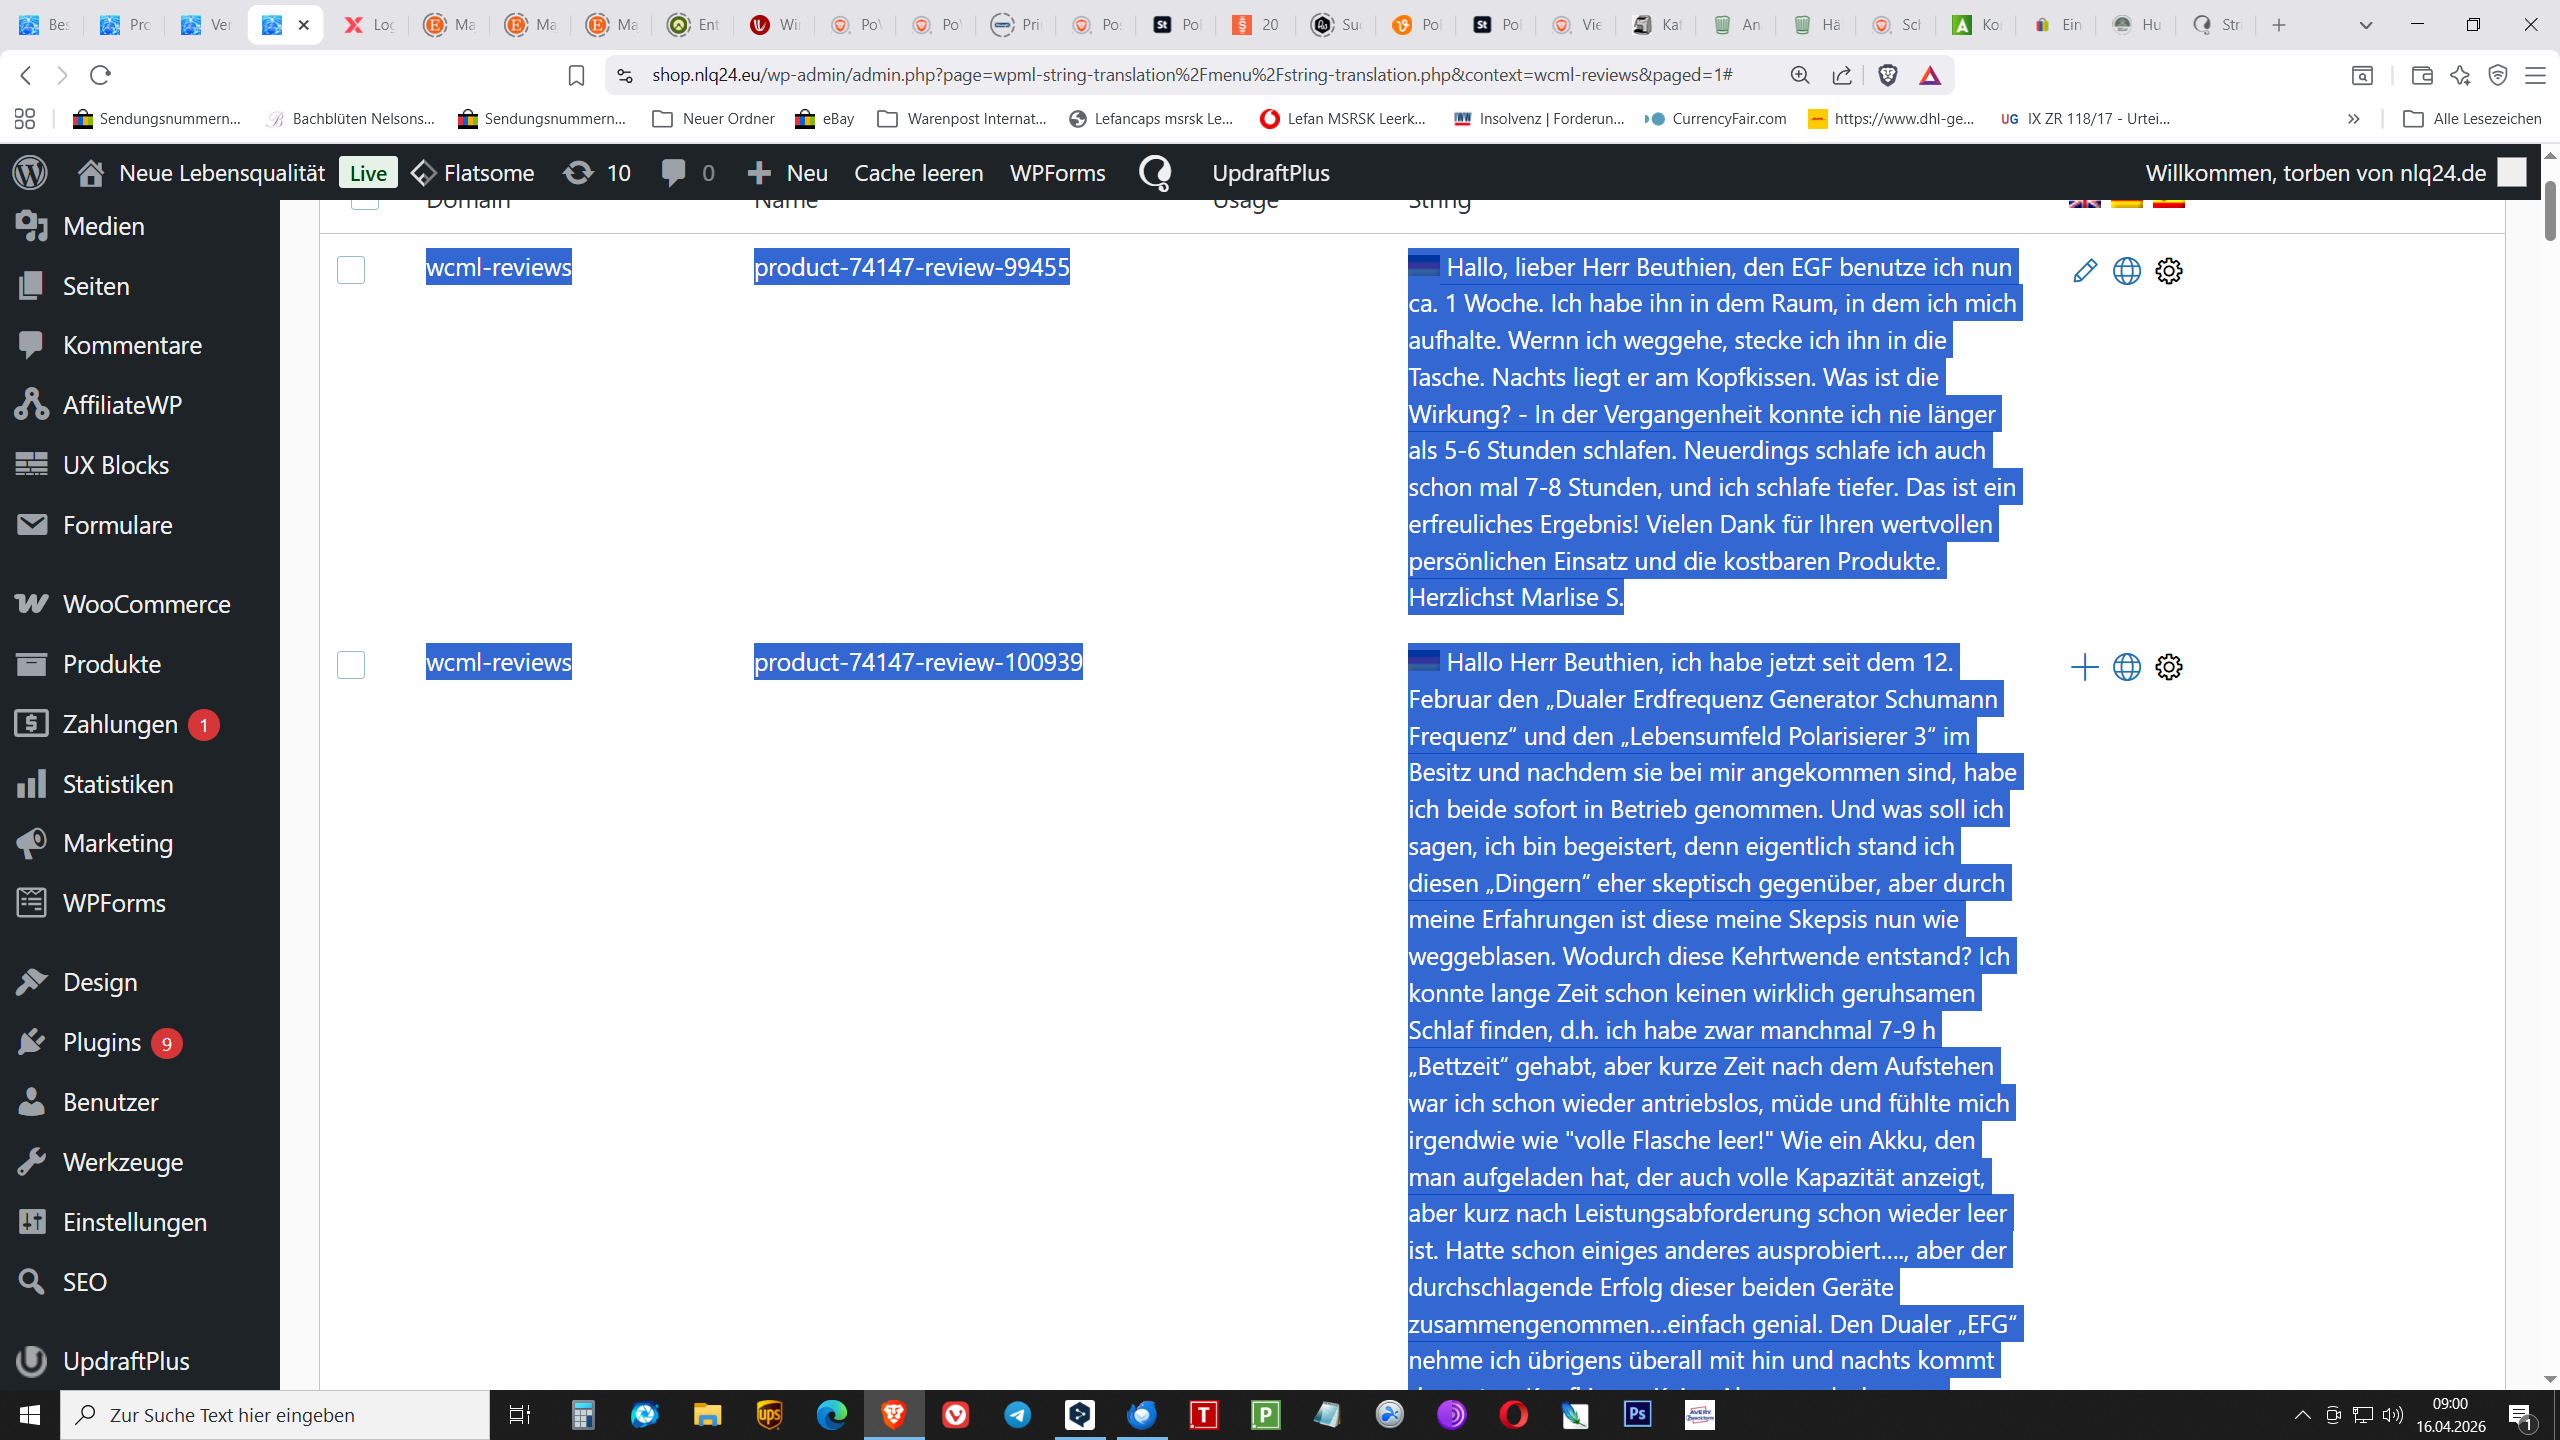Click bookmark icon in address bar
Viewport: 2560px width, 1440px height.
576,76
